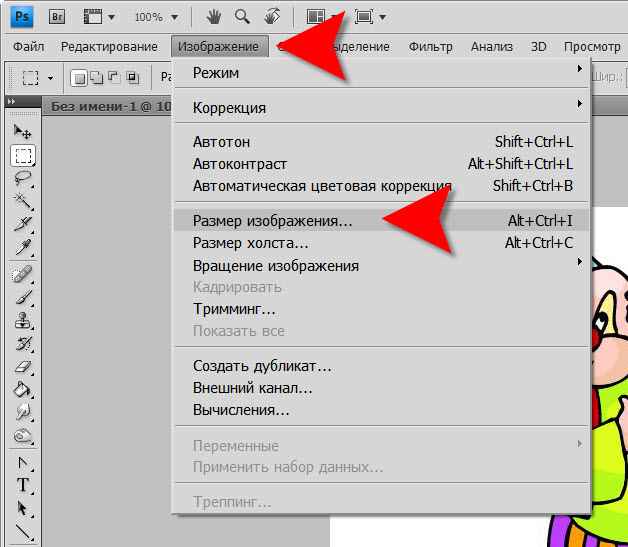Expand the view extras dropdown arrow
628x547 pixels.
click(x=111, y=17)
